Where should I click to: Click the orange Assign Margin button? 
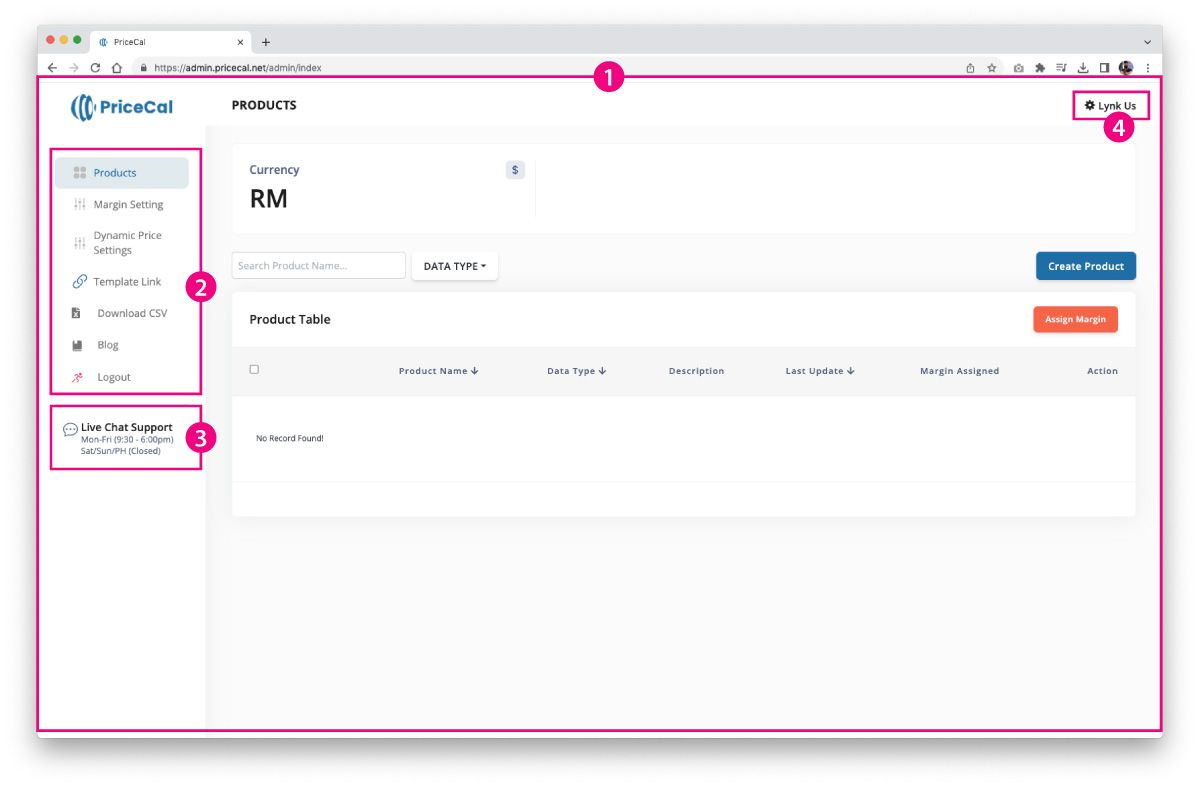1075,319
